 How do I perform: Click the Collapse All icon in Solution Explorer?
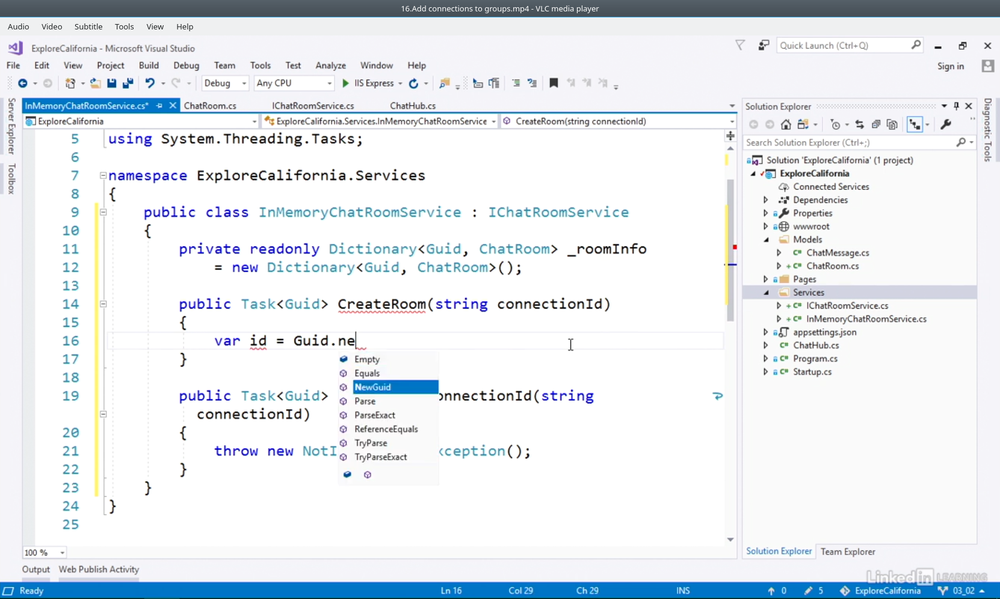876,125
